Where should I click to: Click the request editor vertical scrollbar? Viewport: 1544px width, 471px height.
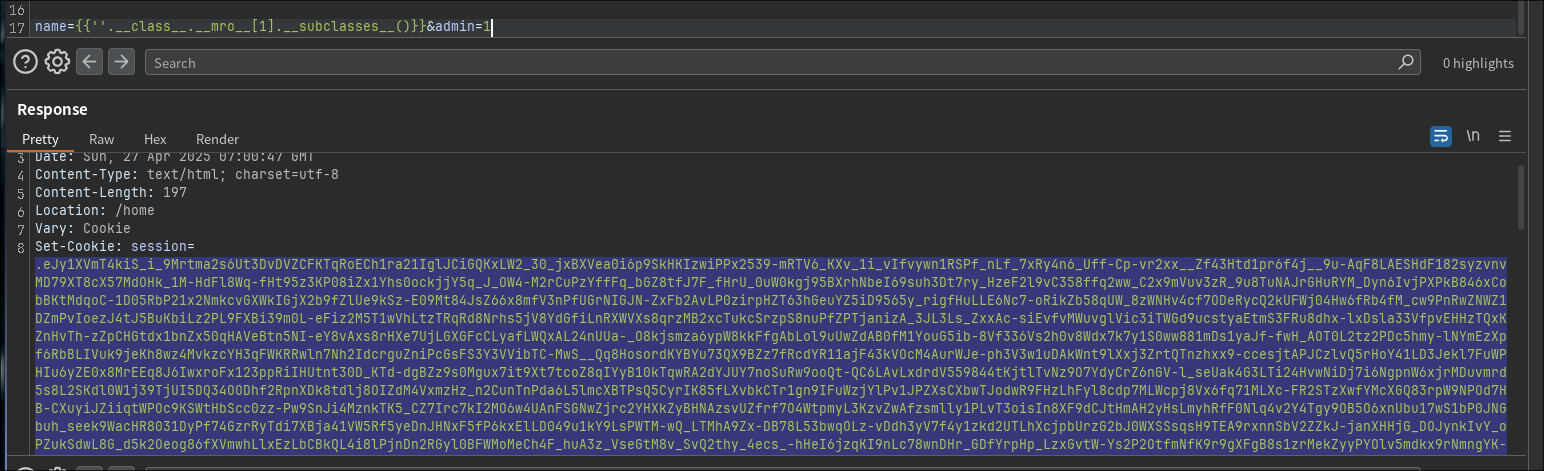1522,18
